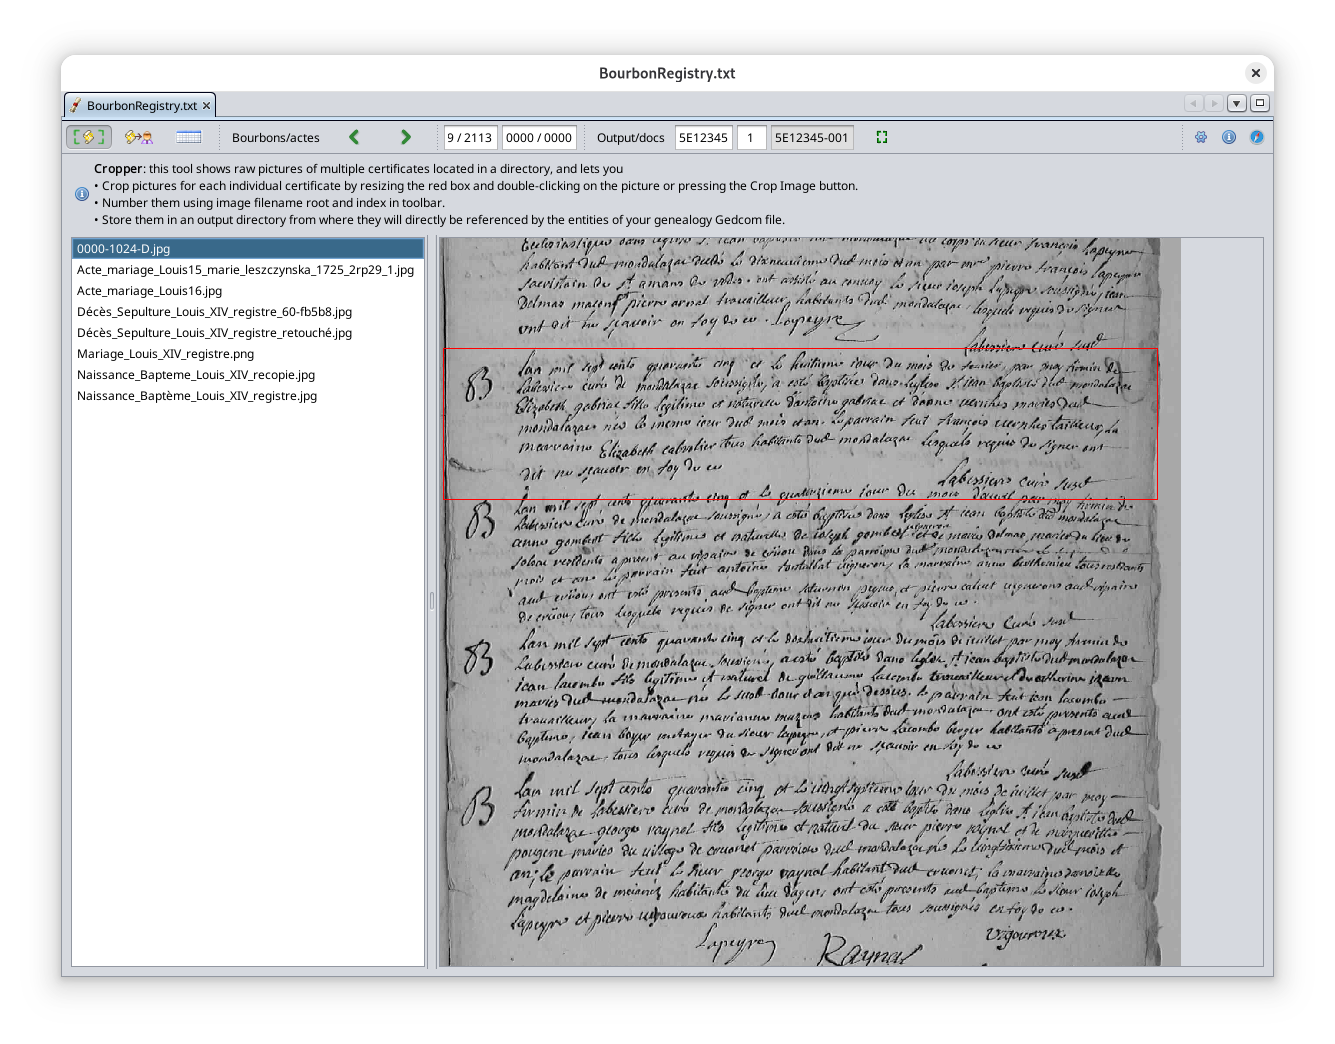Select 0000-1024-D.jpg in the file list

(248, 249)
